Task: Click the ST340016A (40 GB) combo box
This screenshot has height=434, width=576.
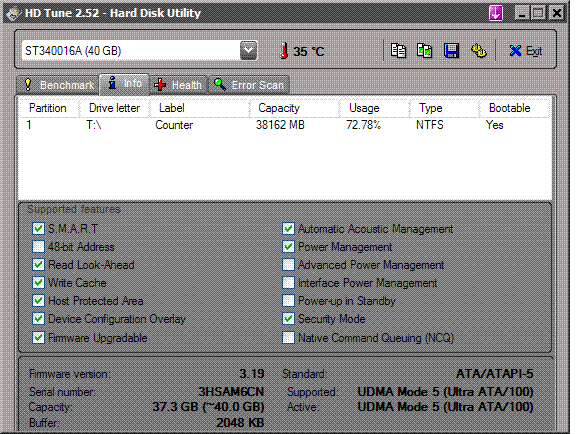Action: pos(140,50)
